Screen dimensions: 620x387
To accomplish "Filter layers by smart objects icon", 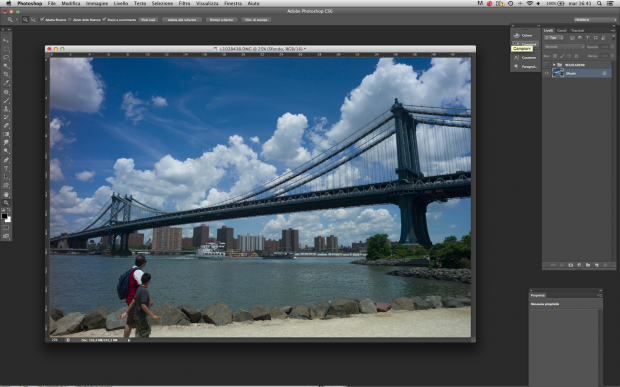I will 603,38.
